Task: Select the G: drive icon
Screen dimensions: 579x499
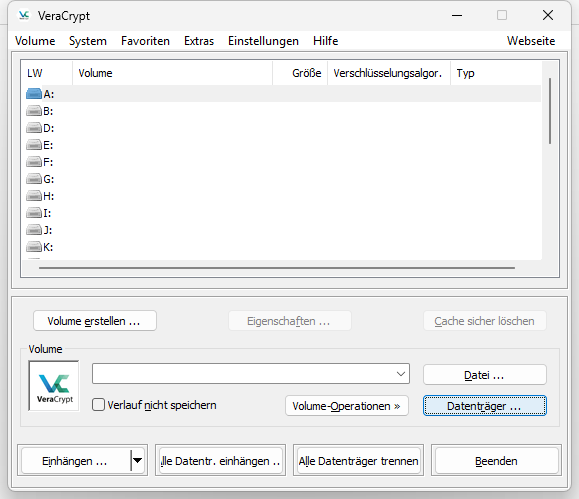Action: click(x=34, y=179)
